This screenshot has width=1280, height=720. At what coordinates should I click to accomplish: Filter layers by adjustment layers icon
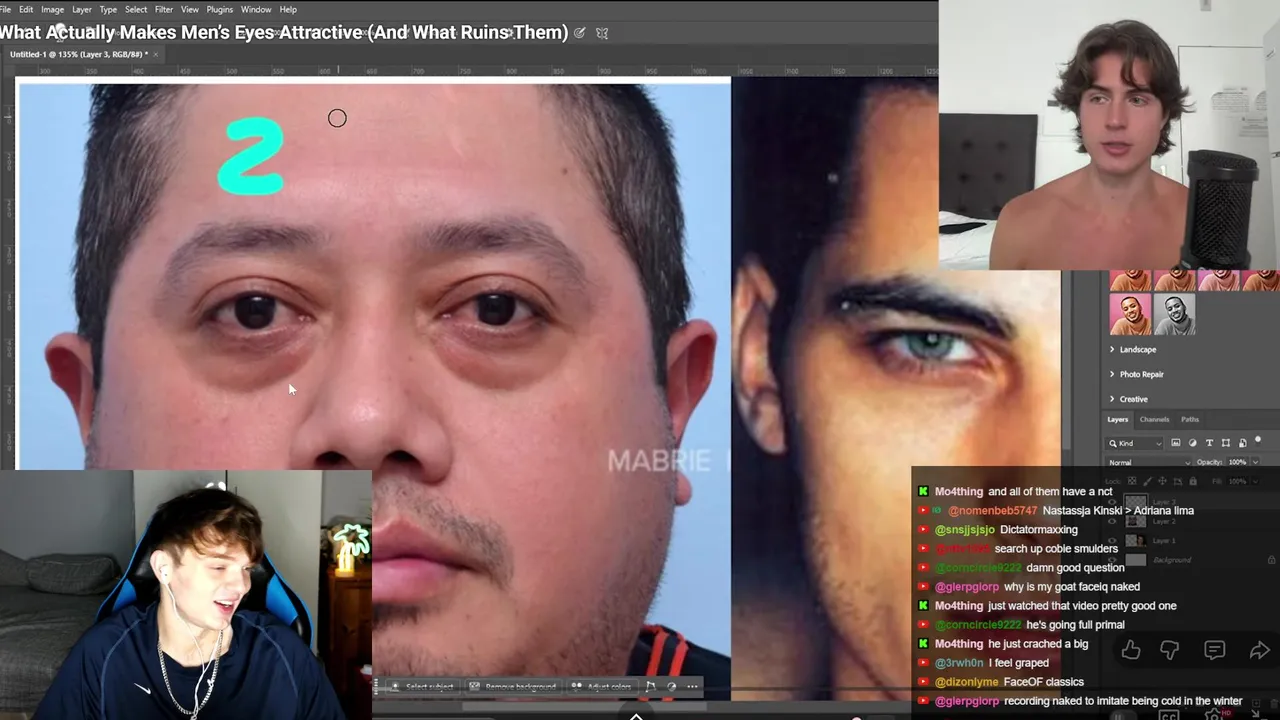coord(1192,443)
